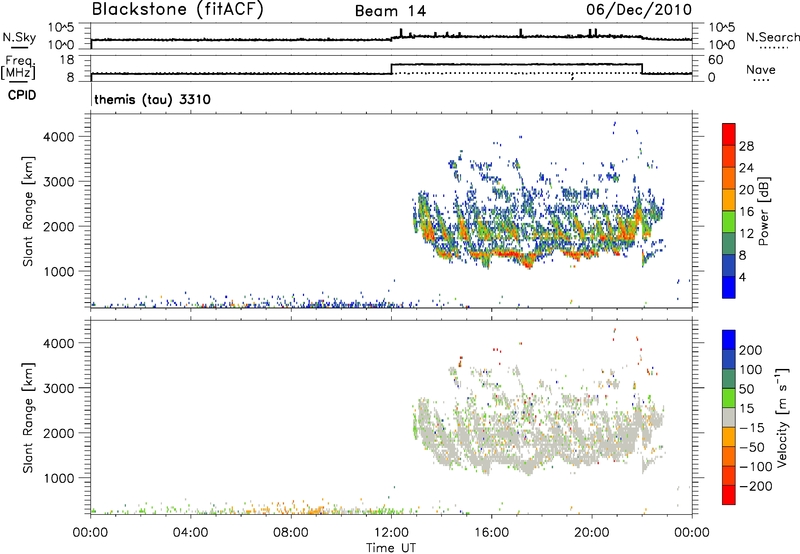Click the left '10^5' noise axis tick
Image resolution: width=800 pixels, height=554 pixels.
point(61,27)
